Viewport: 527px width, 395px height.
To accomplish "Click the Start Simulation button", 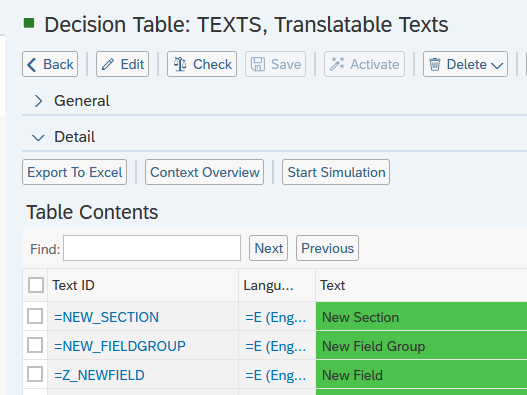I will [336, 172].
